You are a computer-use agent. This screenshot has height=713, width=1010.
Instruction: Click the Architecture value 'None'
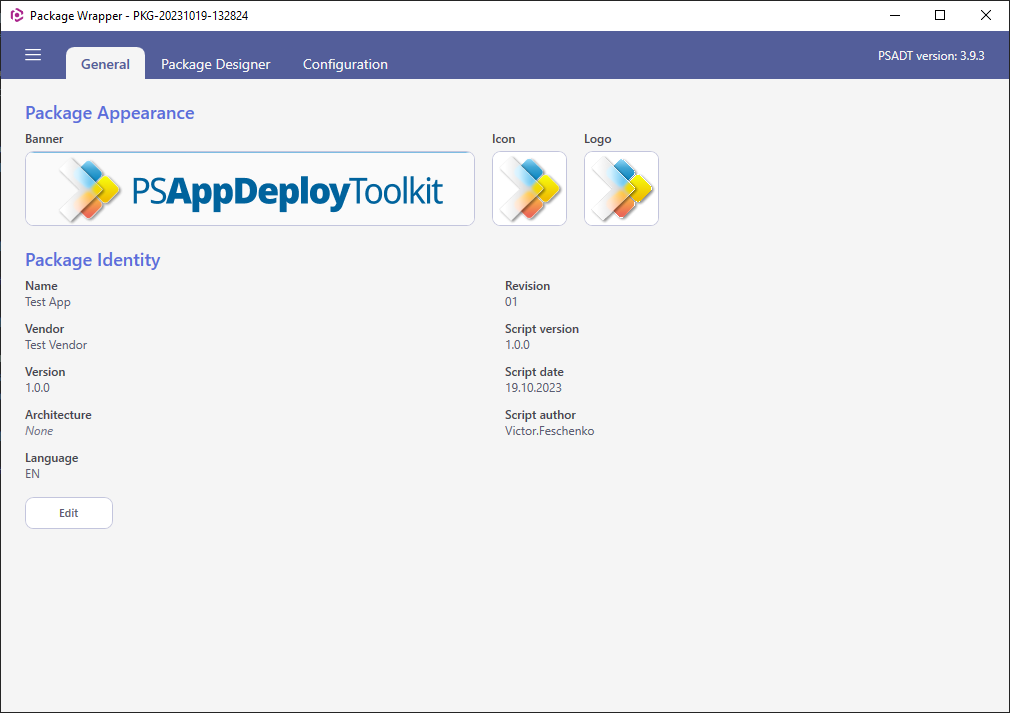pyautogui.click(x=39, y=431)
